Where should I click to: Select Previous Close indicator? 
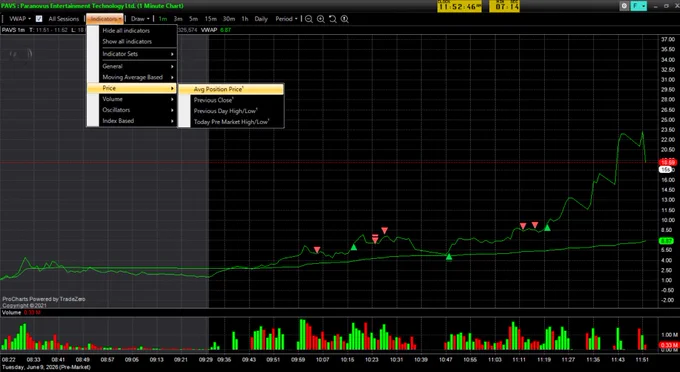tap(231, 100)
